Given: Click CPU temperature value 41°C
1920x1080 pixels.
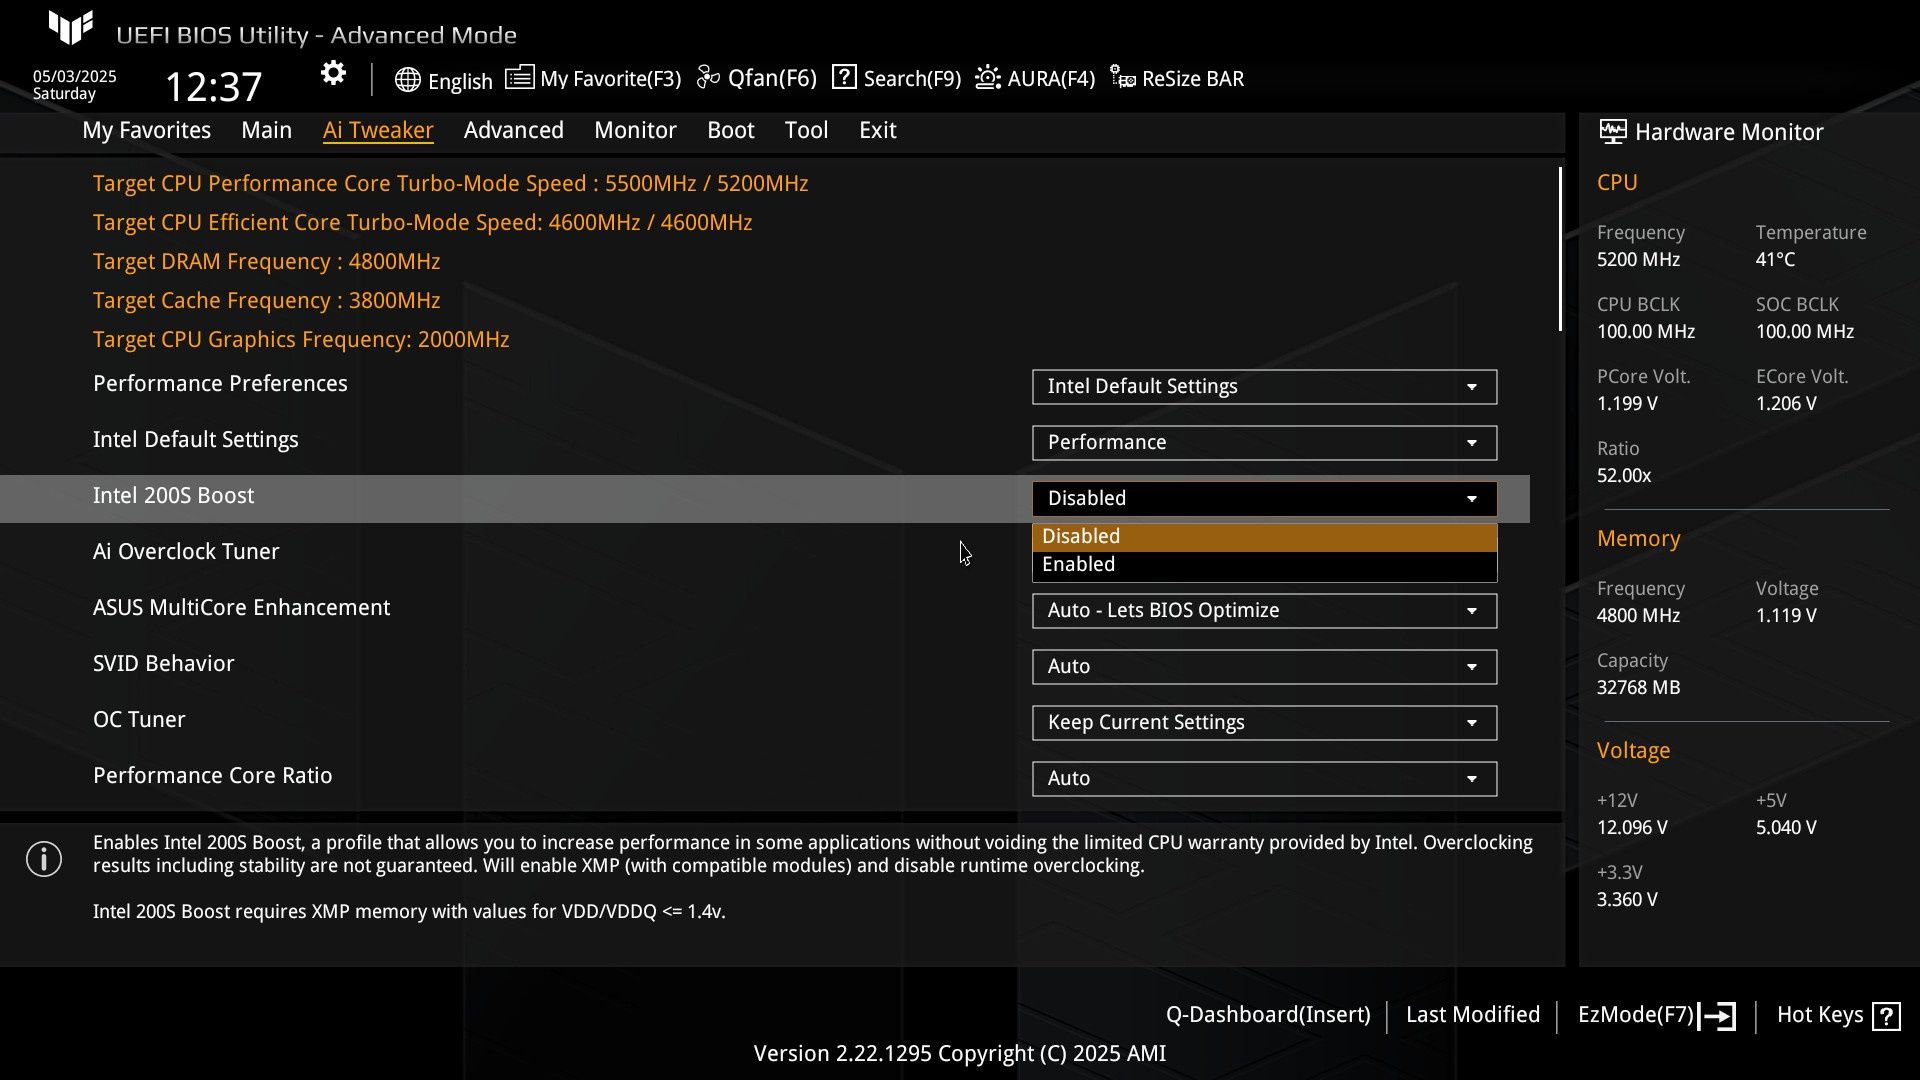Looking at the screenshot, I should (1775, 260).
